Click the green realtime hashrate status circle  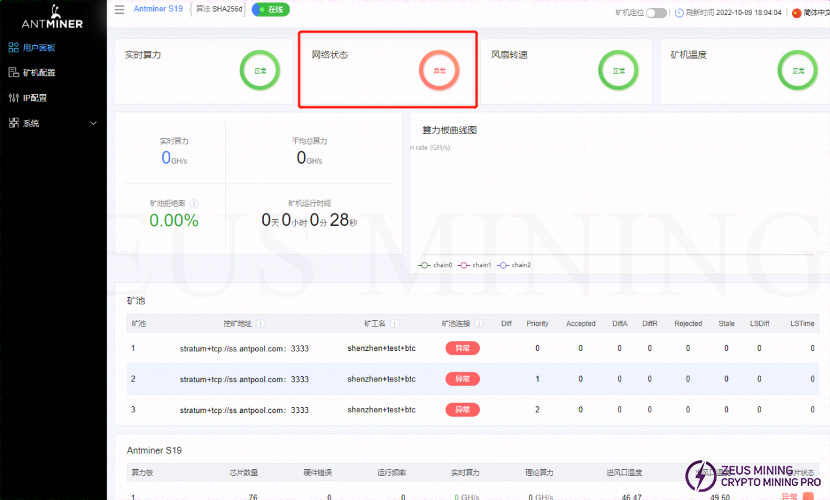[x=259, y=71]
